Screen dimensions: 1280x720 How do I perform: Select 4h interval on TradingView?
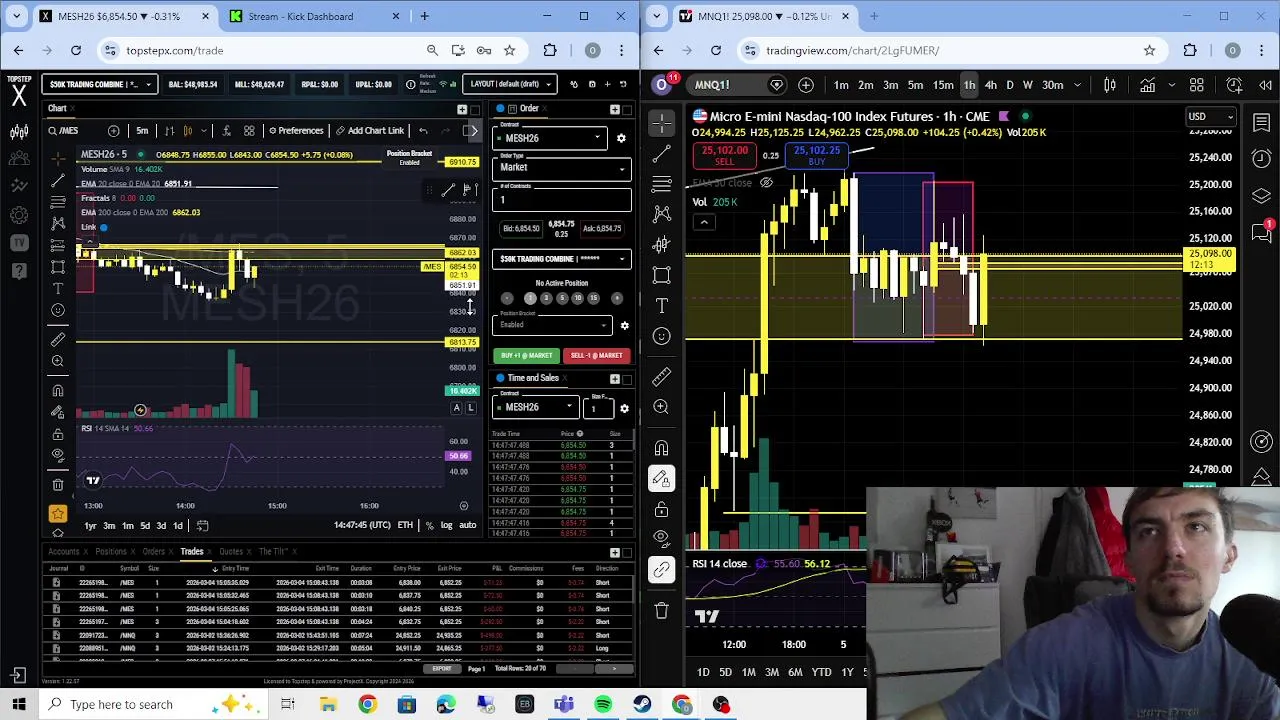pos(990,85)
